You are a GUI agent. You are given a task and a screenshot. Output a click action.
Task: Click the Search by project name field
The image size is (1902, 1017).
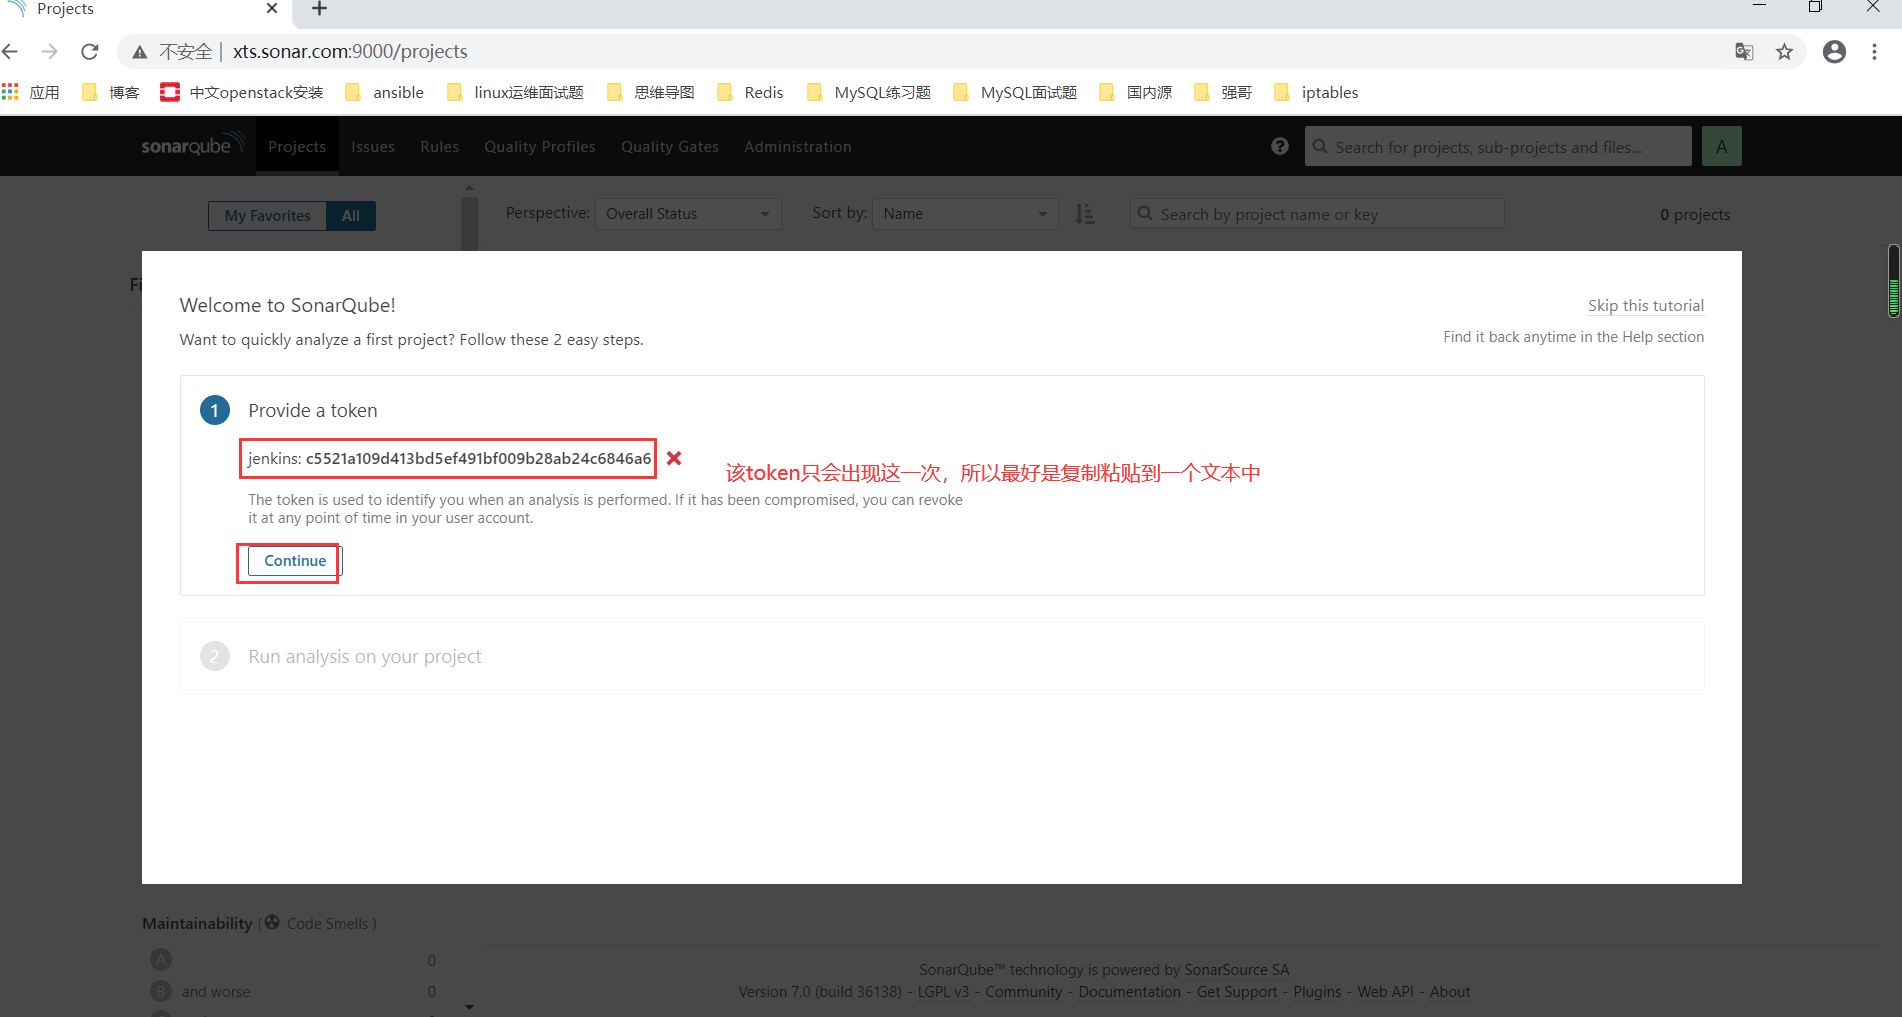(x=1317, y=214)
